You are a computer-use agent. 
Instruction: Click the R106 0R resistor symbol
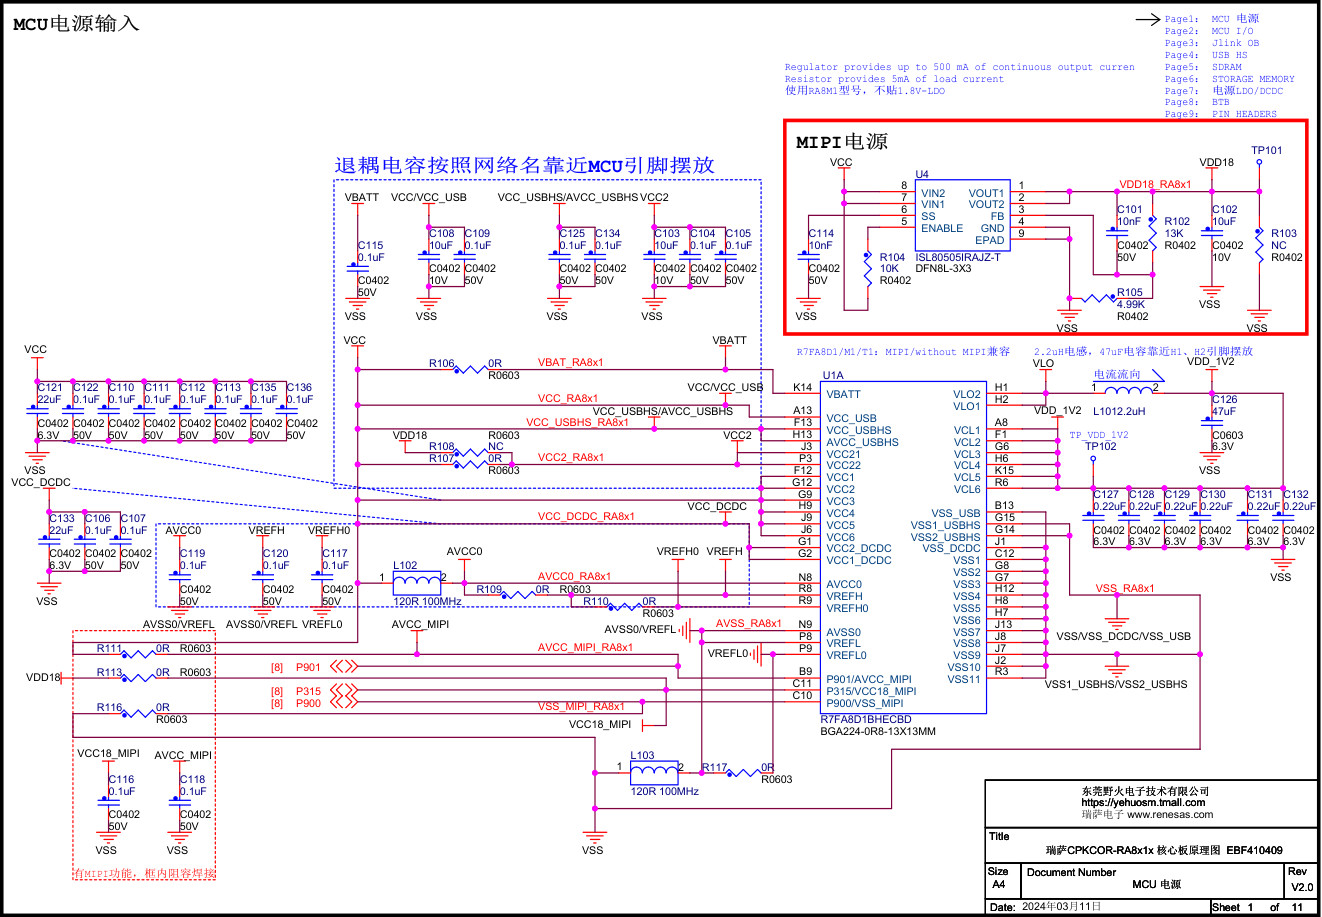470,369
